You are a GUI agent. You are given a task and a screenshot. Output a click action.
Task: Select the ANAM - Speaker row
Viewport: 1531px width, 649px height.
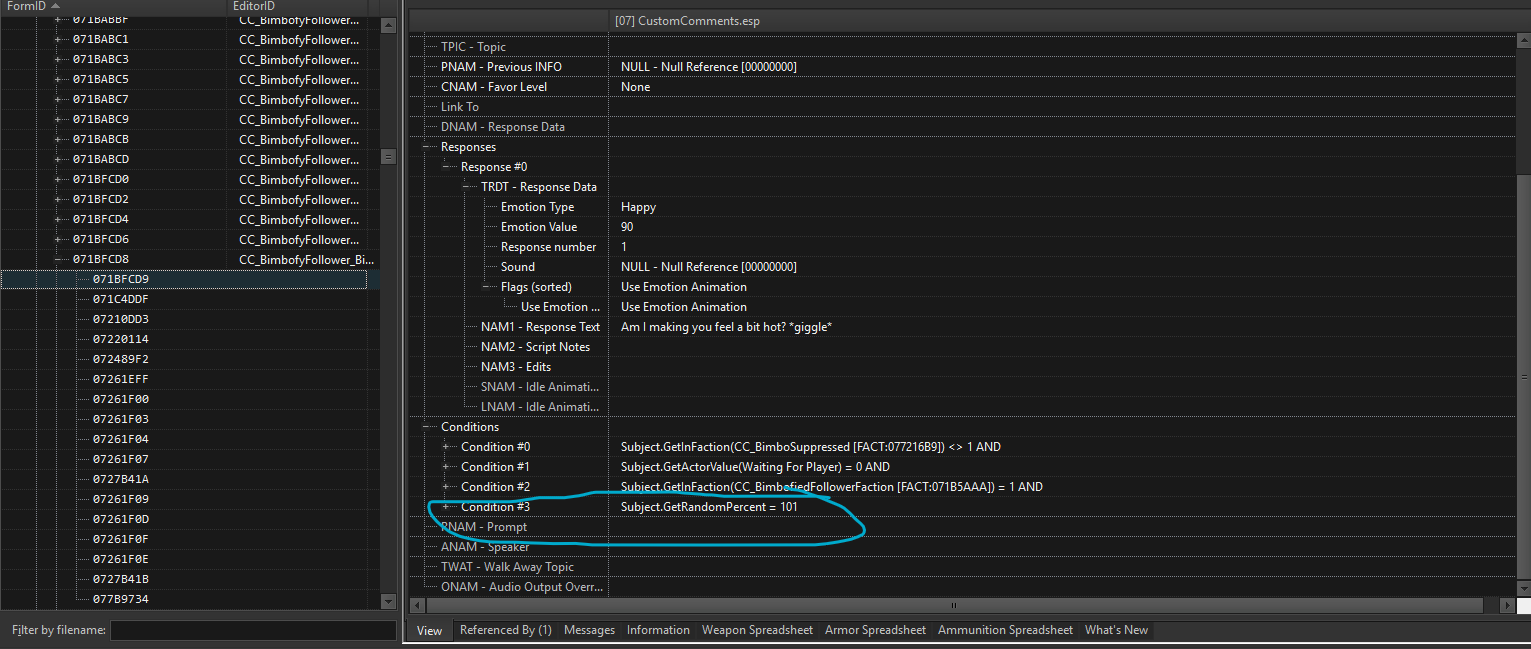pos(485,547)
